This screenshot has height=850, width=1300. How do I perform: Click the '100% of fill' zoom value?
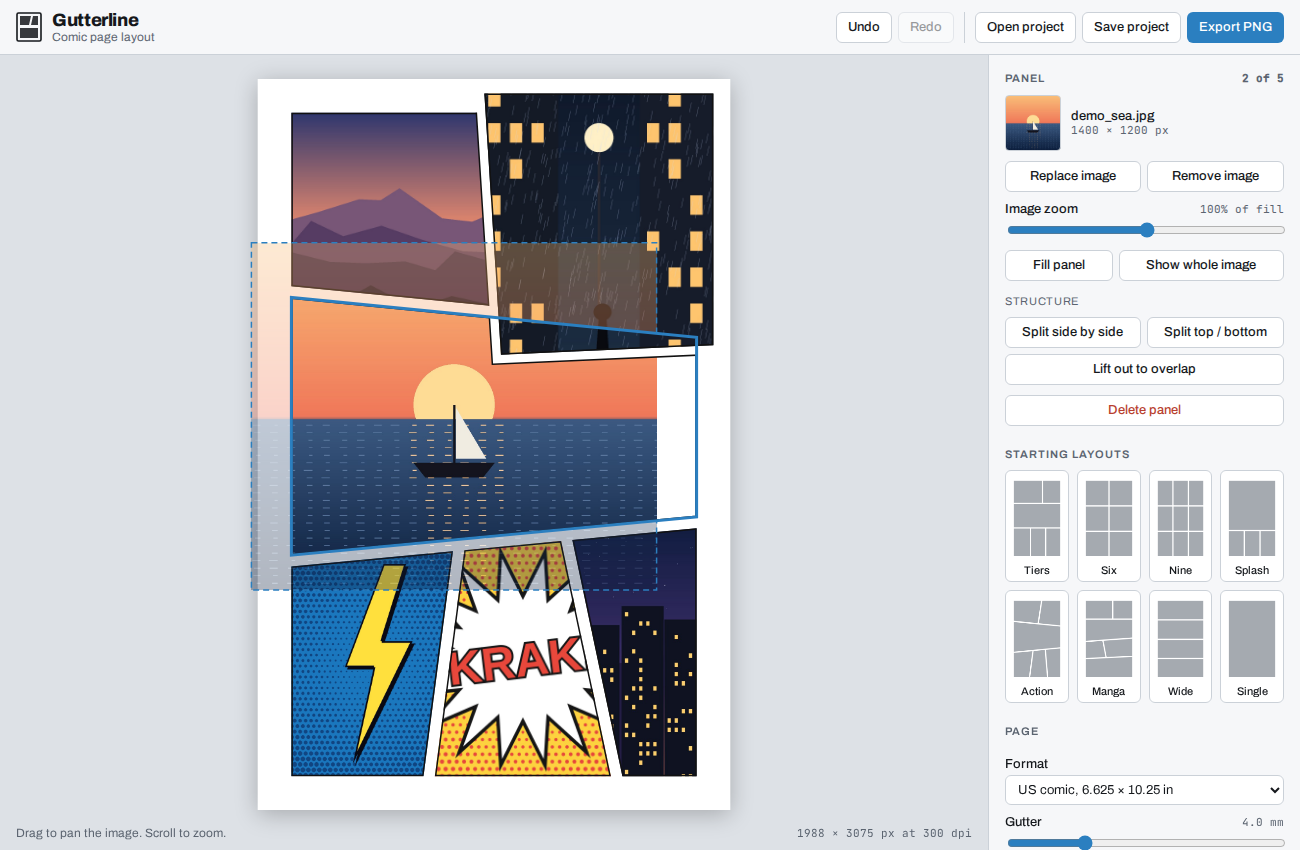point(1242,209)
